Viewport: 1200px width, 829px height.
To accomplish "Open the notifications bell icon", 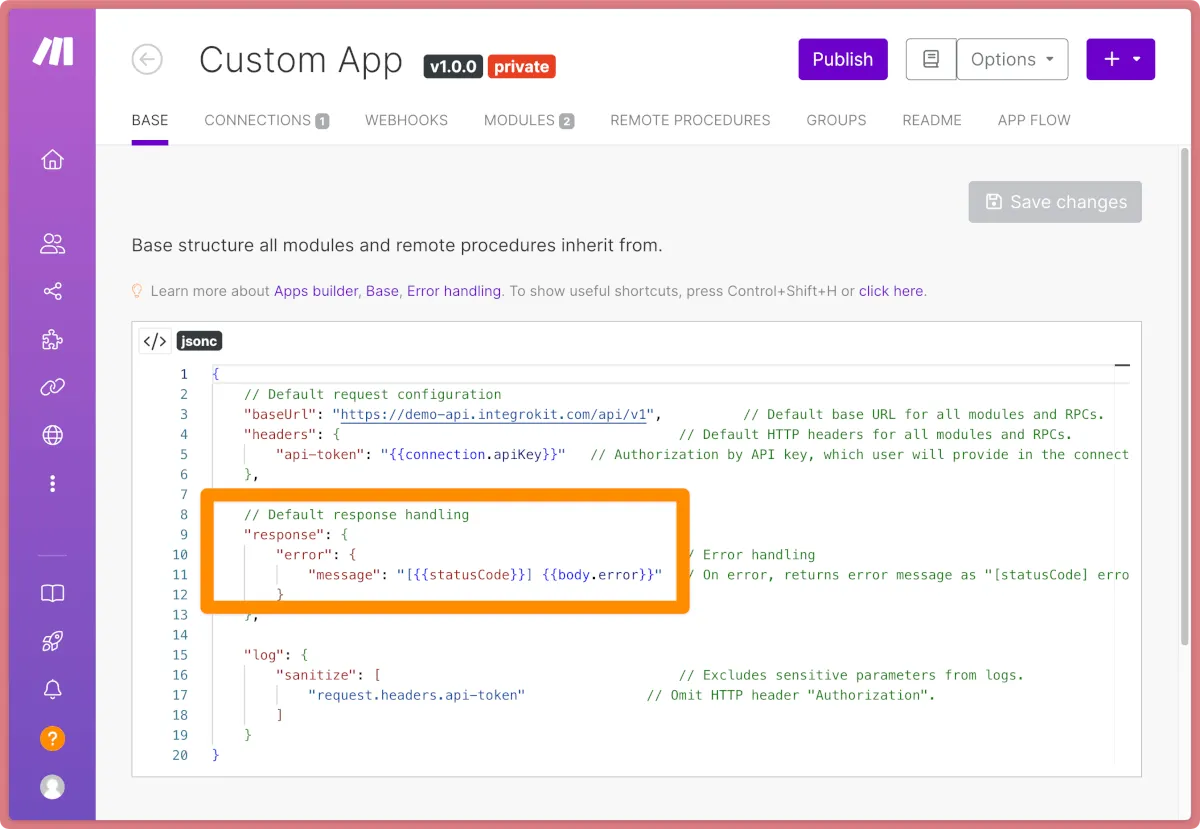I will (x=53, y=690).
